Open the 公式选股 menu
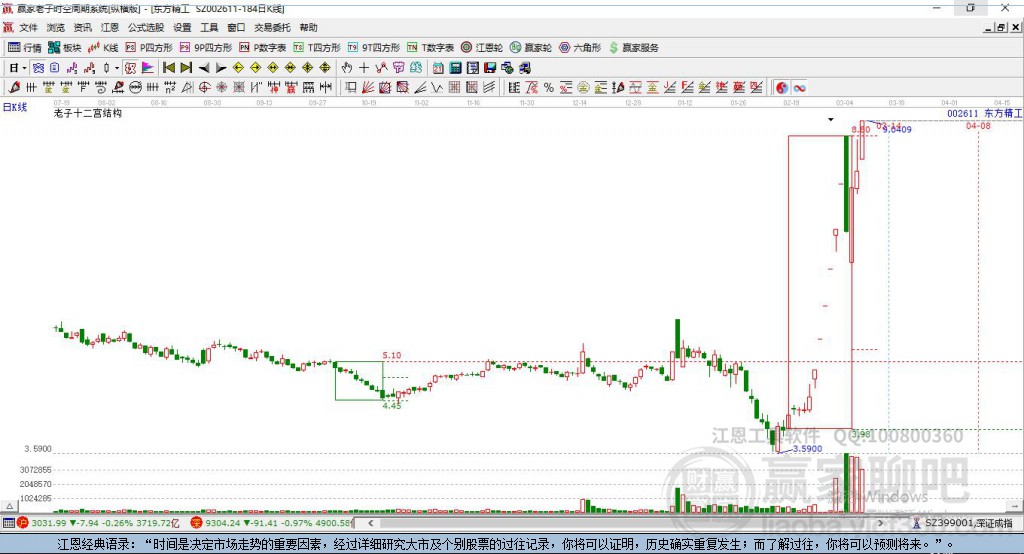Image resolution: width=1024 pixels, height=554 pixels. pos(145,27)
